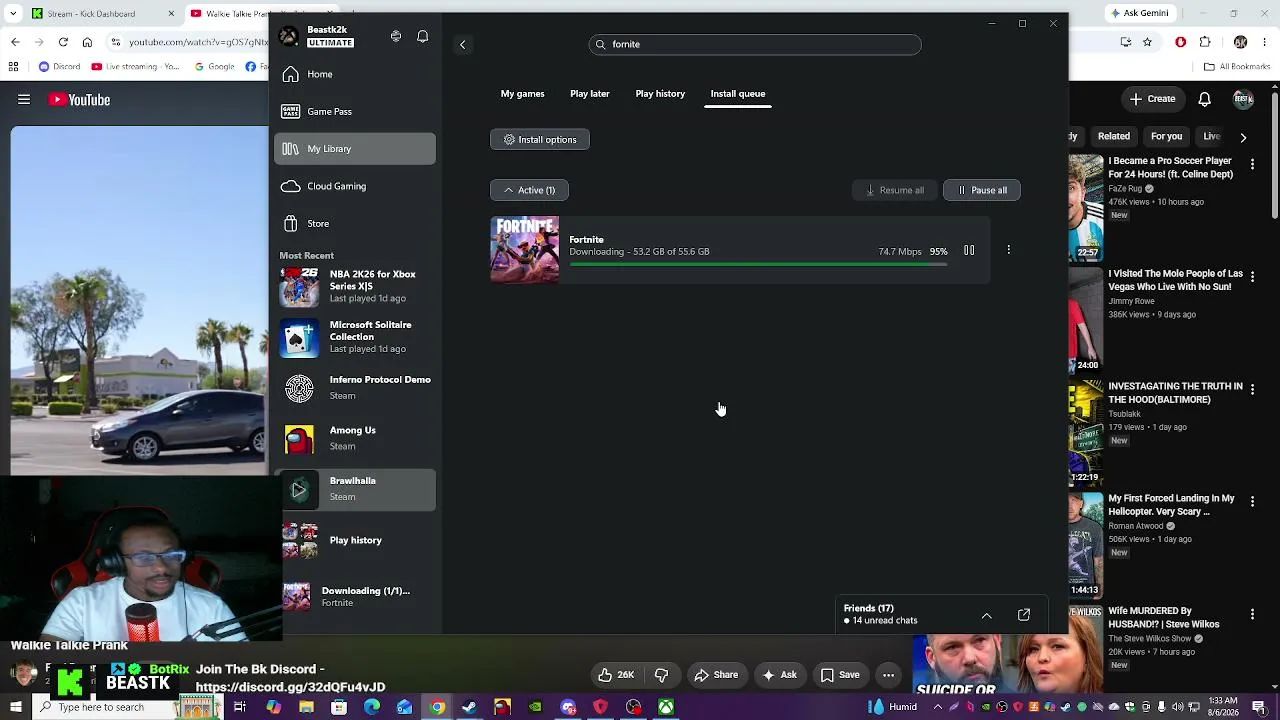The width and height of the screenshot is (1280, 720).
Task: Open Among Us in the sidebar
Action: click(x=357, y=438)
